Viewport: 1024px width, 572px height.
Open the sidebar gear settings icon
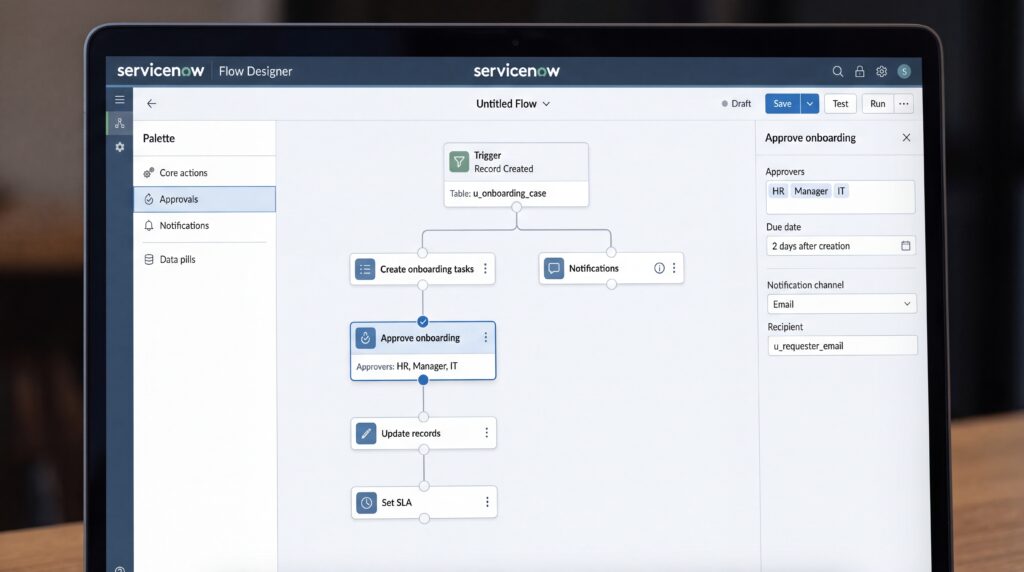tap(120, 147)
